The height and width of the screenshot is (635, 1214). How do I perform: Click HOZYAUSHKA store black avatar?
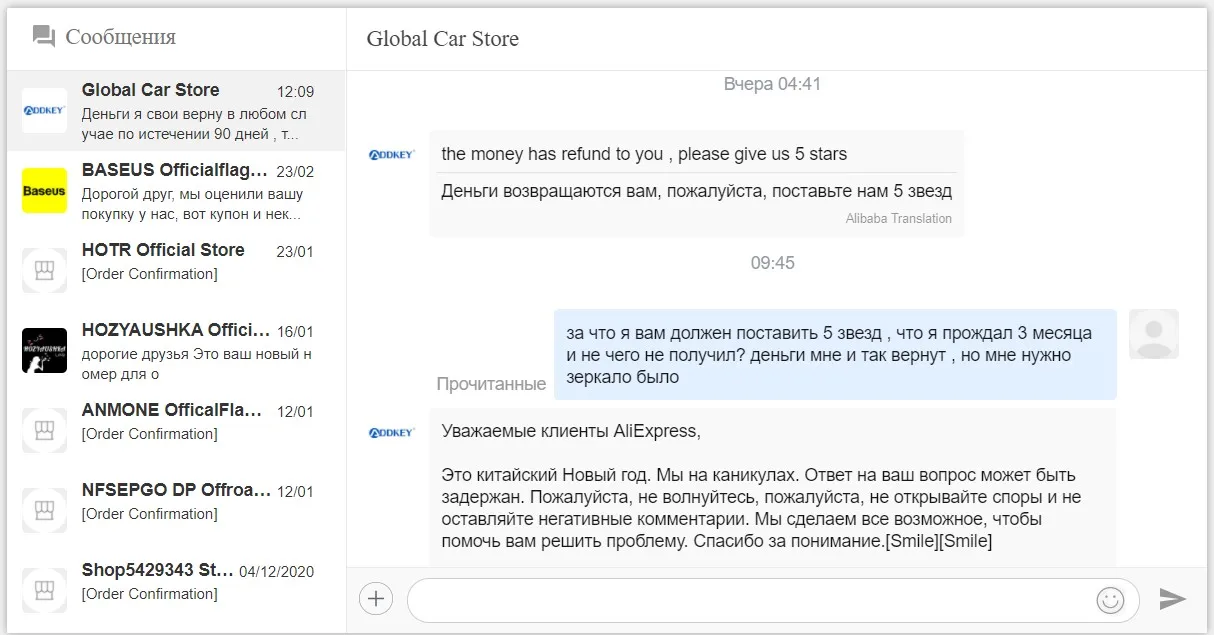pos(44,350)
